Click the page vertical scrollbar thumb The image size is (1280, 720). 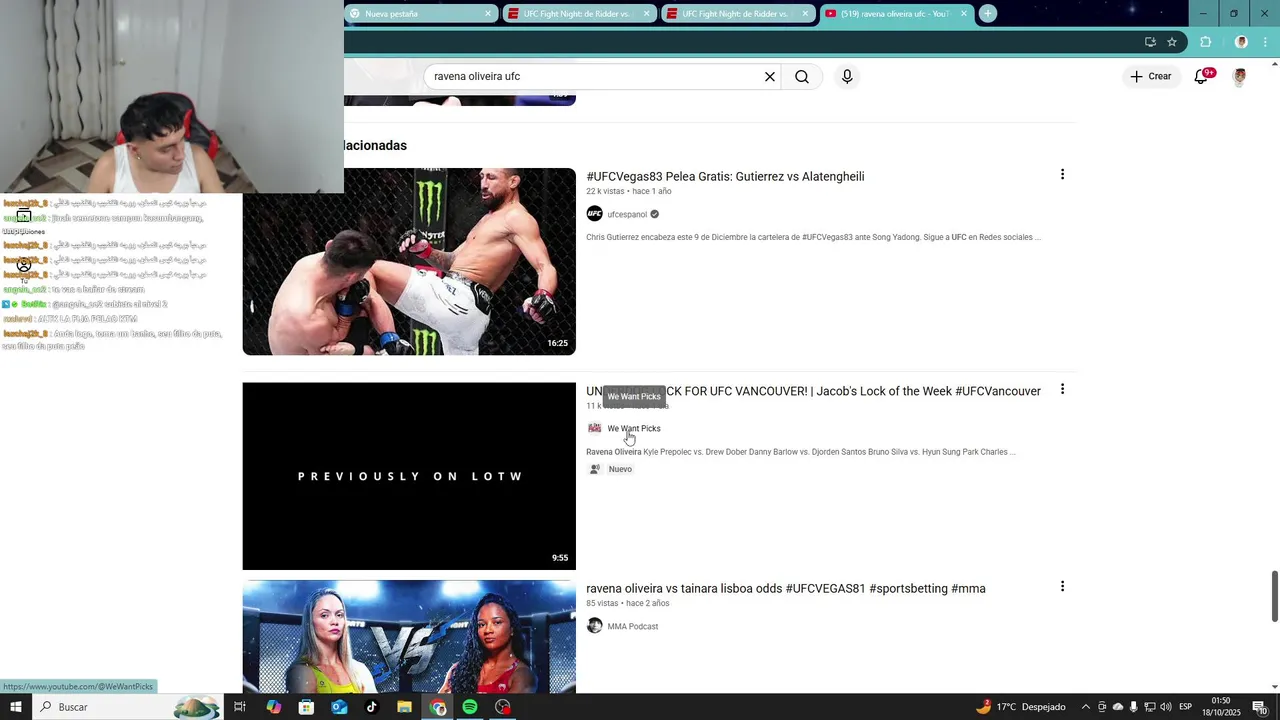[1274, 597]
